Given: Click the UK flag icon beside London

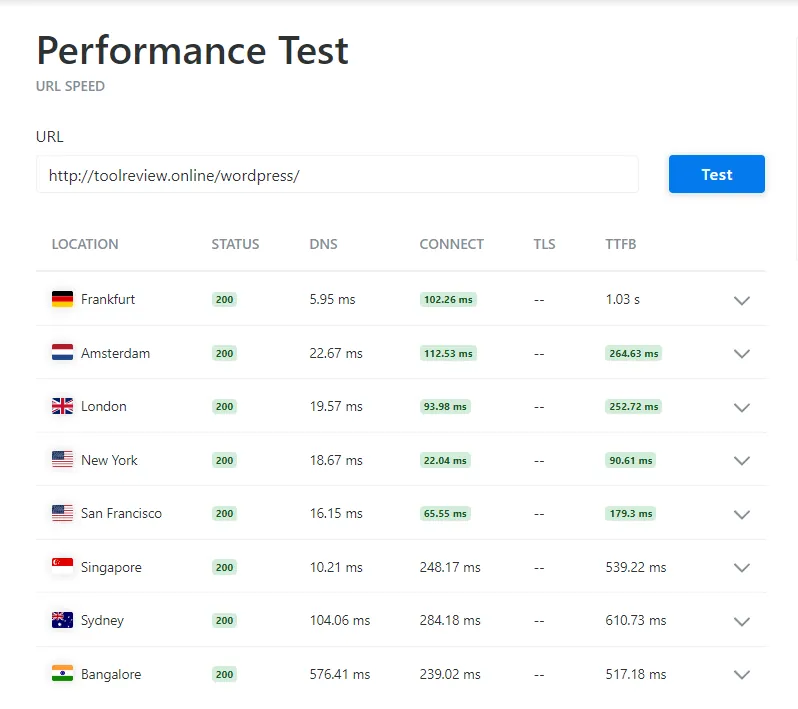Looking at the screenshot, I should tap(62, 406).
